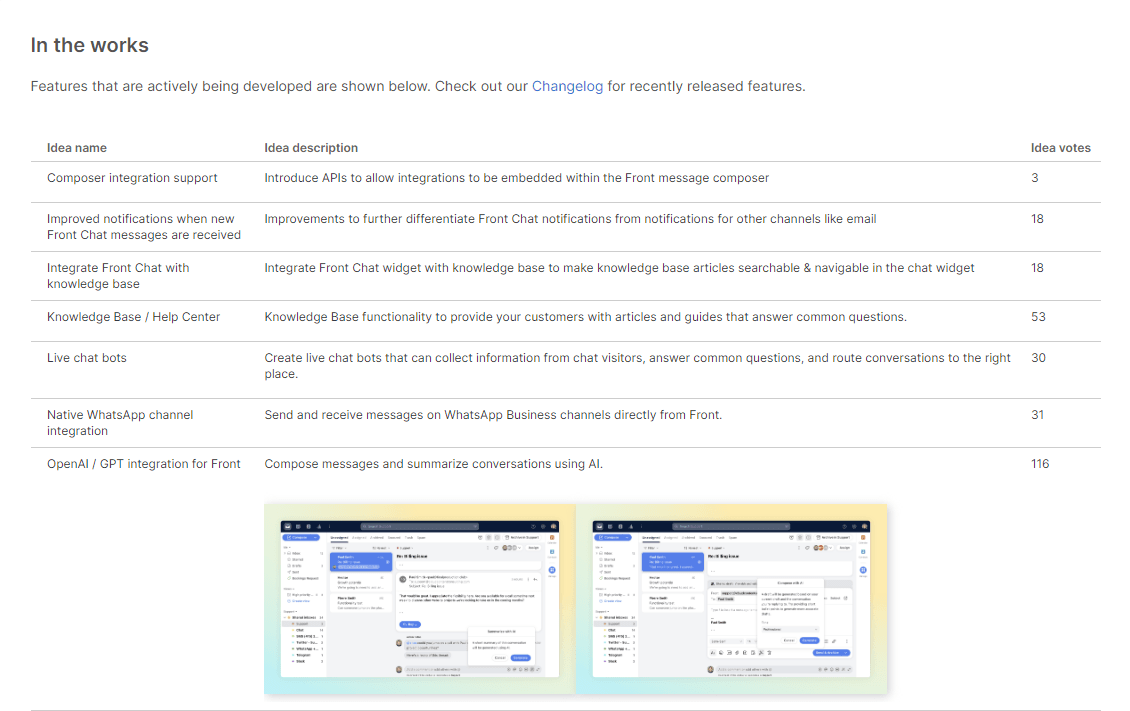Click the 'Idea name' column header
This screenshot has height=711, width=1130.
[77, 148]
